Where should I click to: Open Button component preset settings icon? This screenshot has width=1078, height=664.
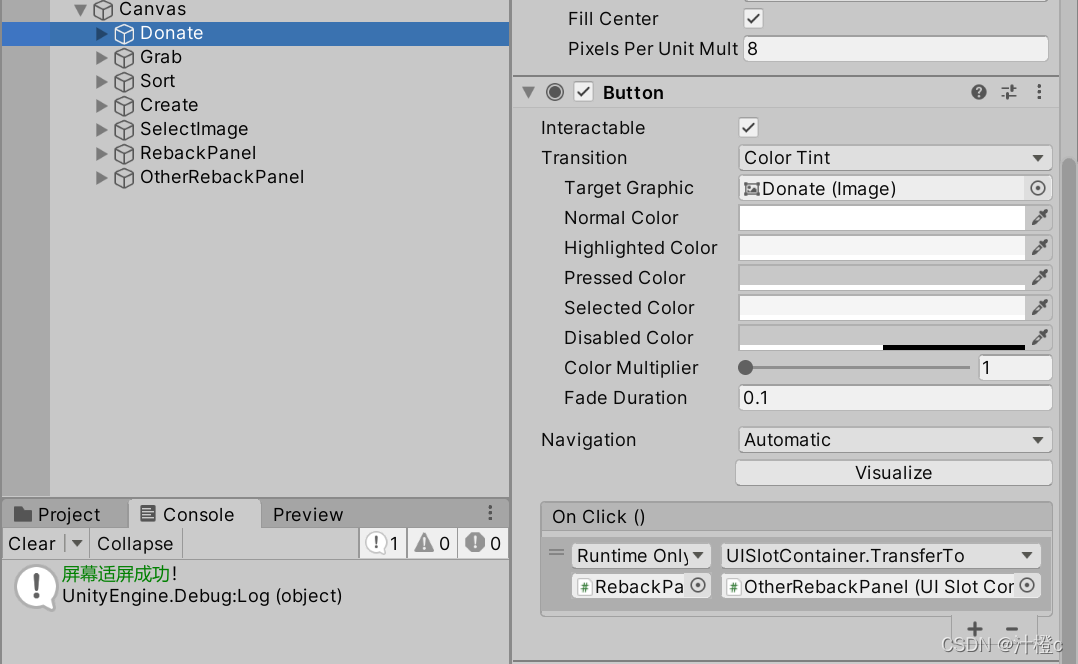click(1009, 92)
